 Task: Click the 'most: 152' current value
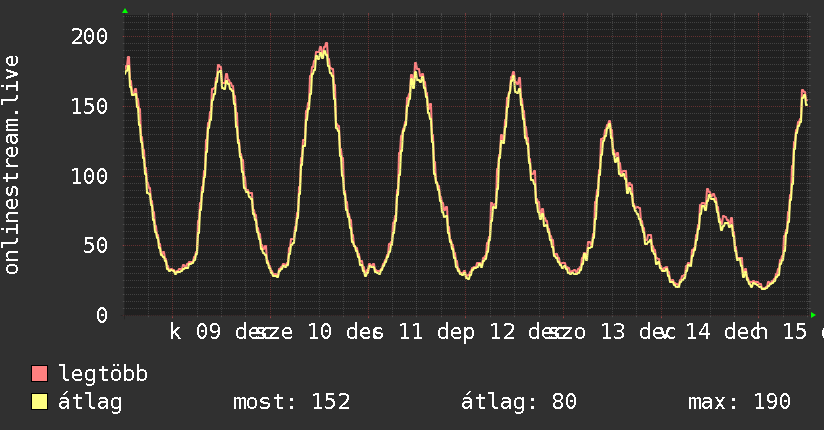[291, 402]
